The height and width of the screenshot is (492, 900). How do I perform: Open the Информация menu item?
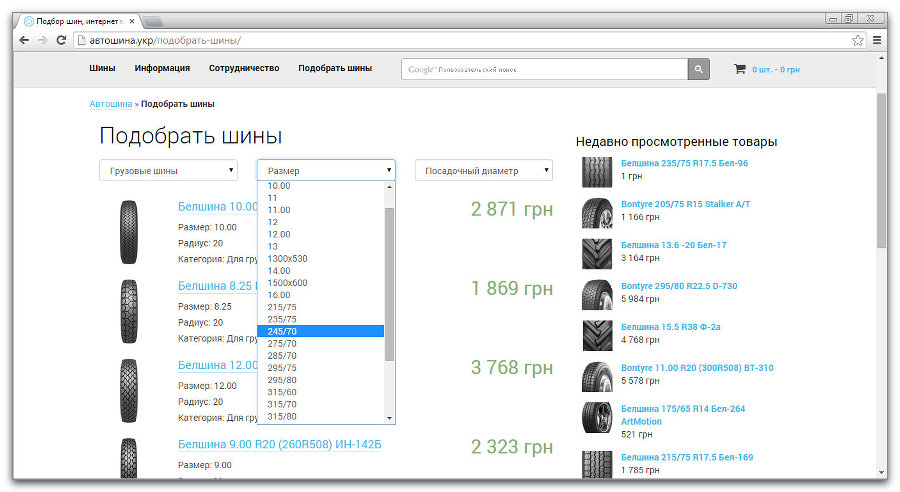[162, 68]
